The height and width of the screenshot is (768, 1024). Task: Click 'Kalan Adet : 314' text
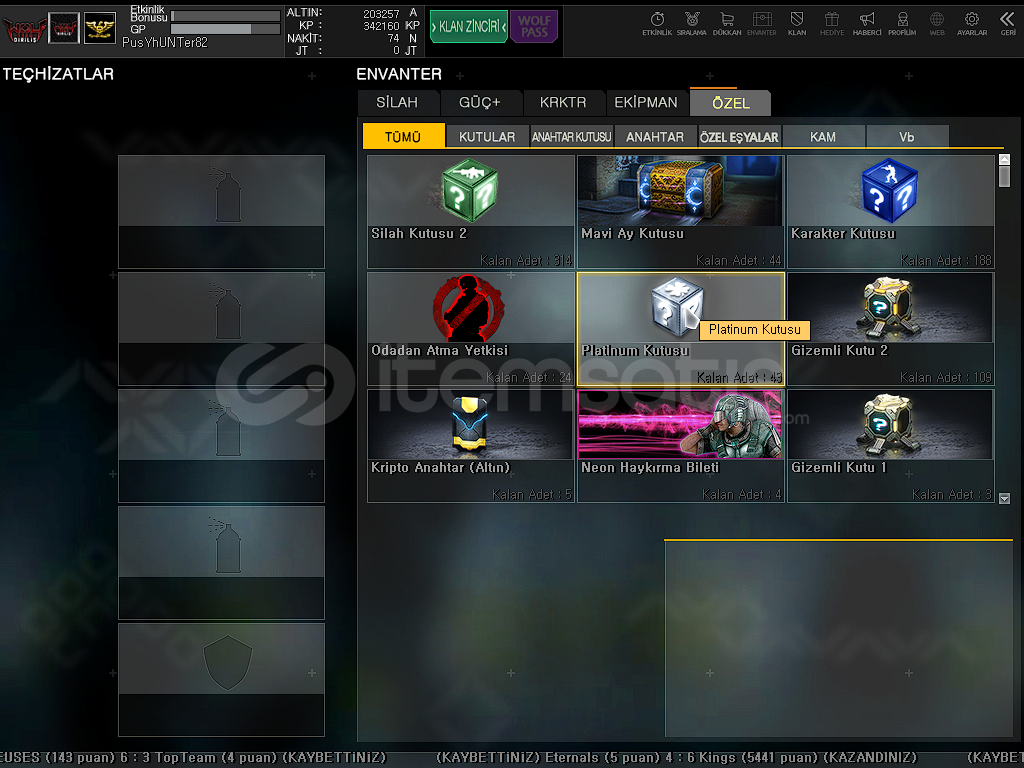[526, 261]
